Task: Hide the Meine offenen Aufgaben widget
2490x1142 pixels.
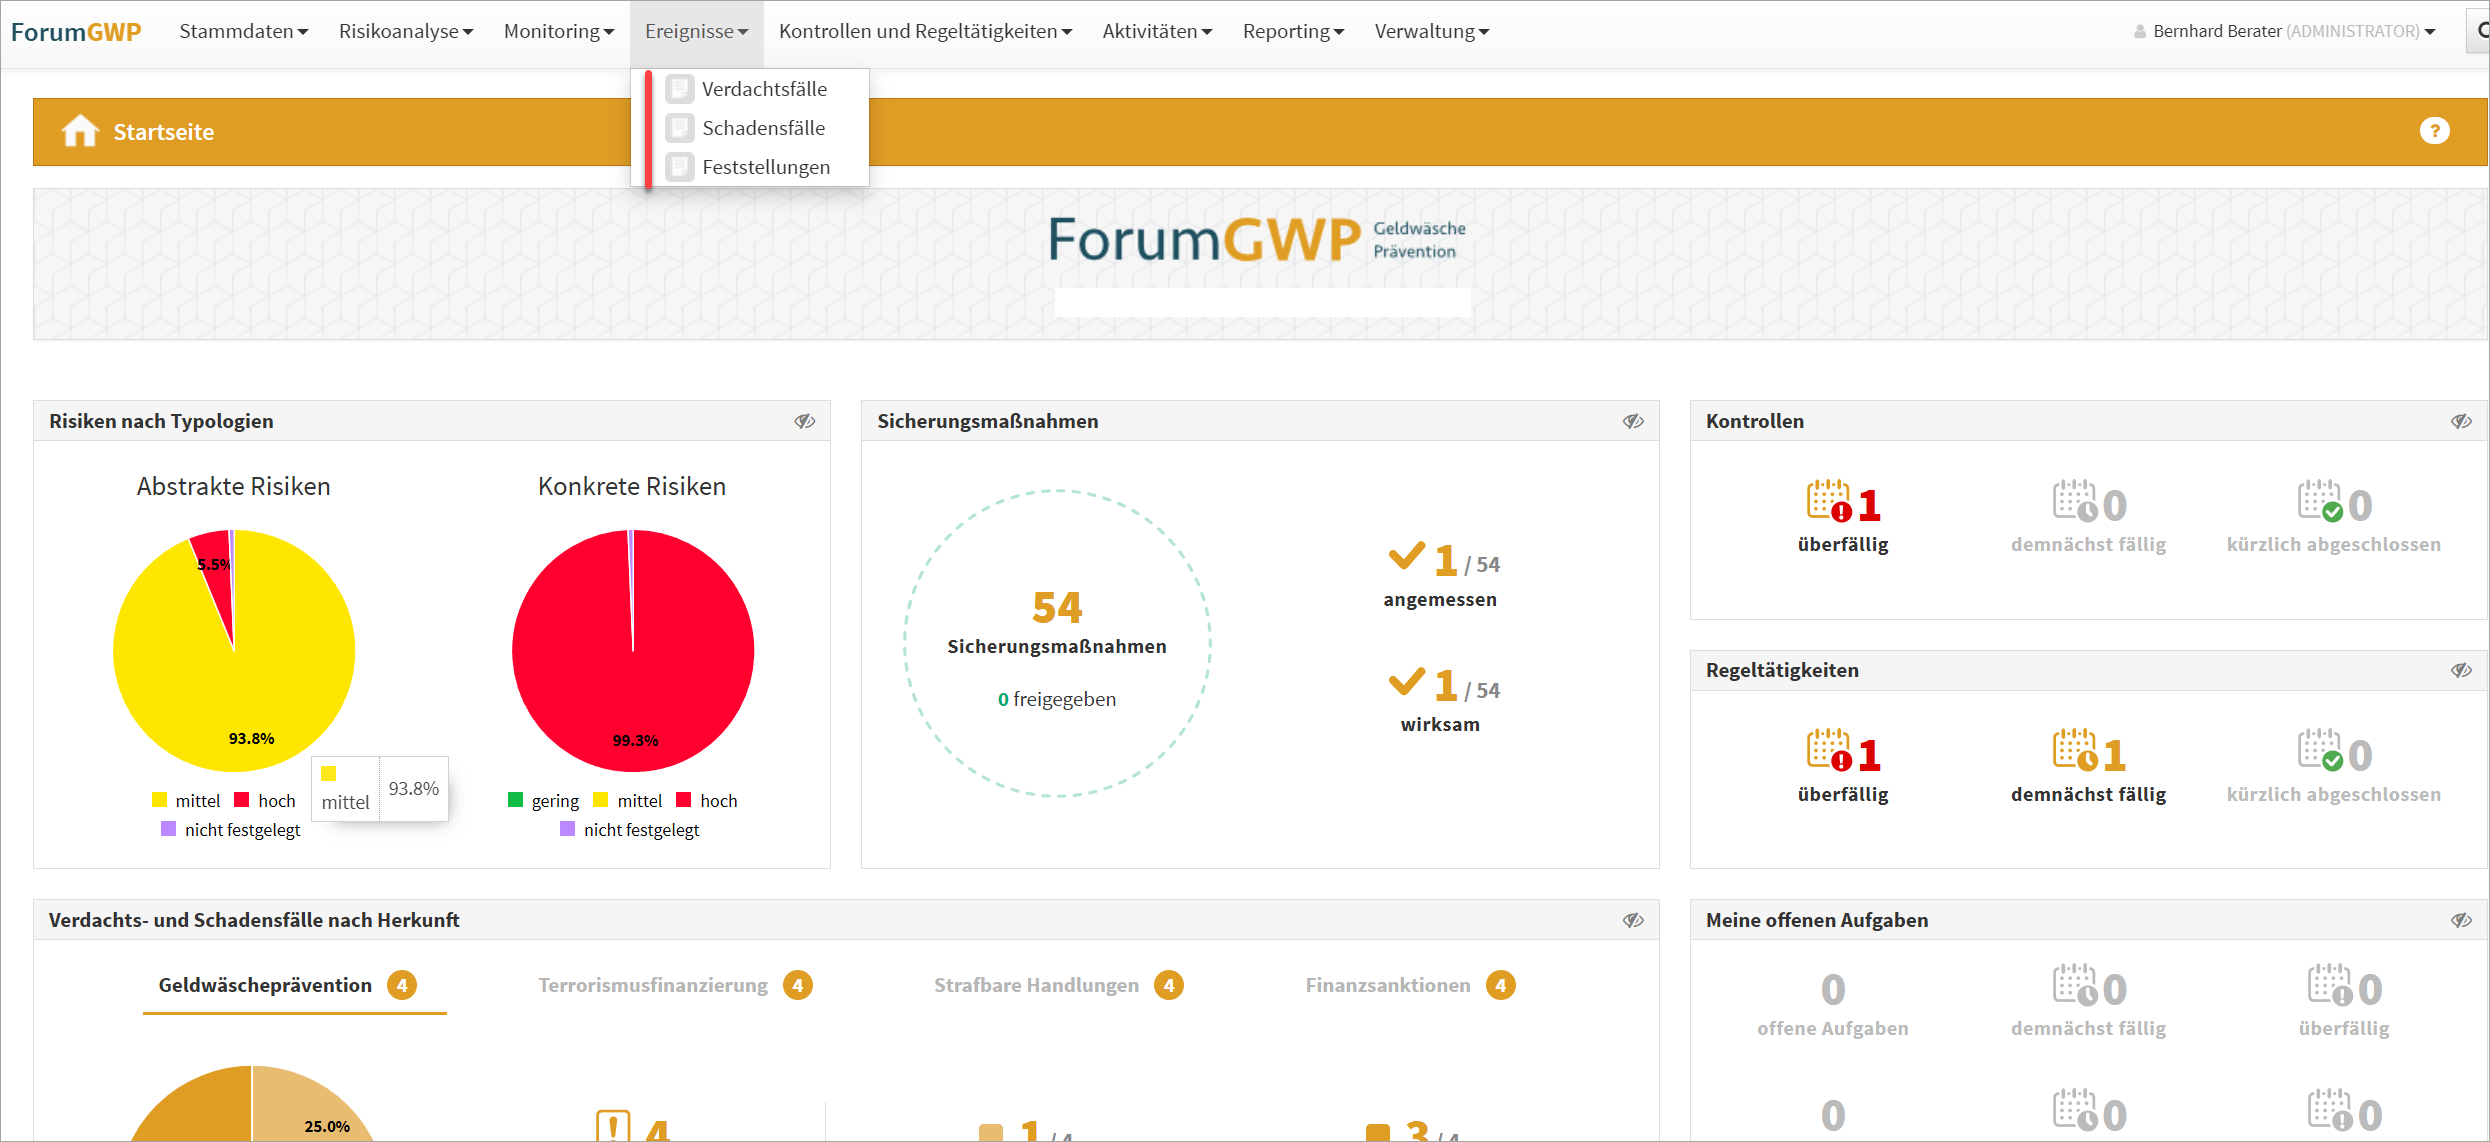Action: click(2461, 921)
